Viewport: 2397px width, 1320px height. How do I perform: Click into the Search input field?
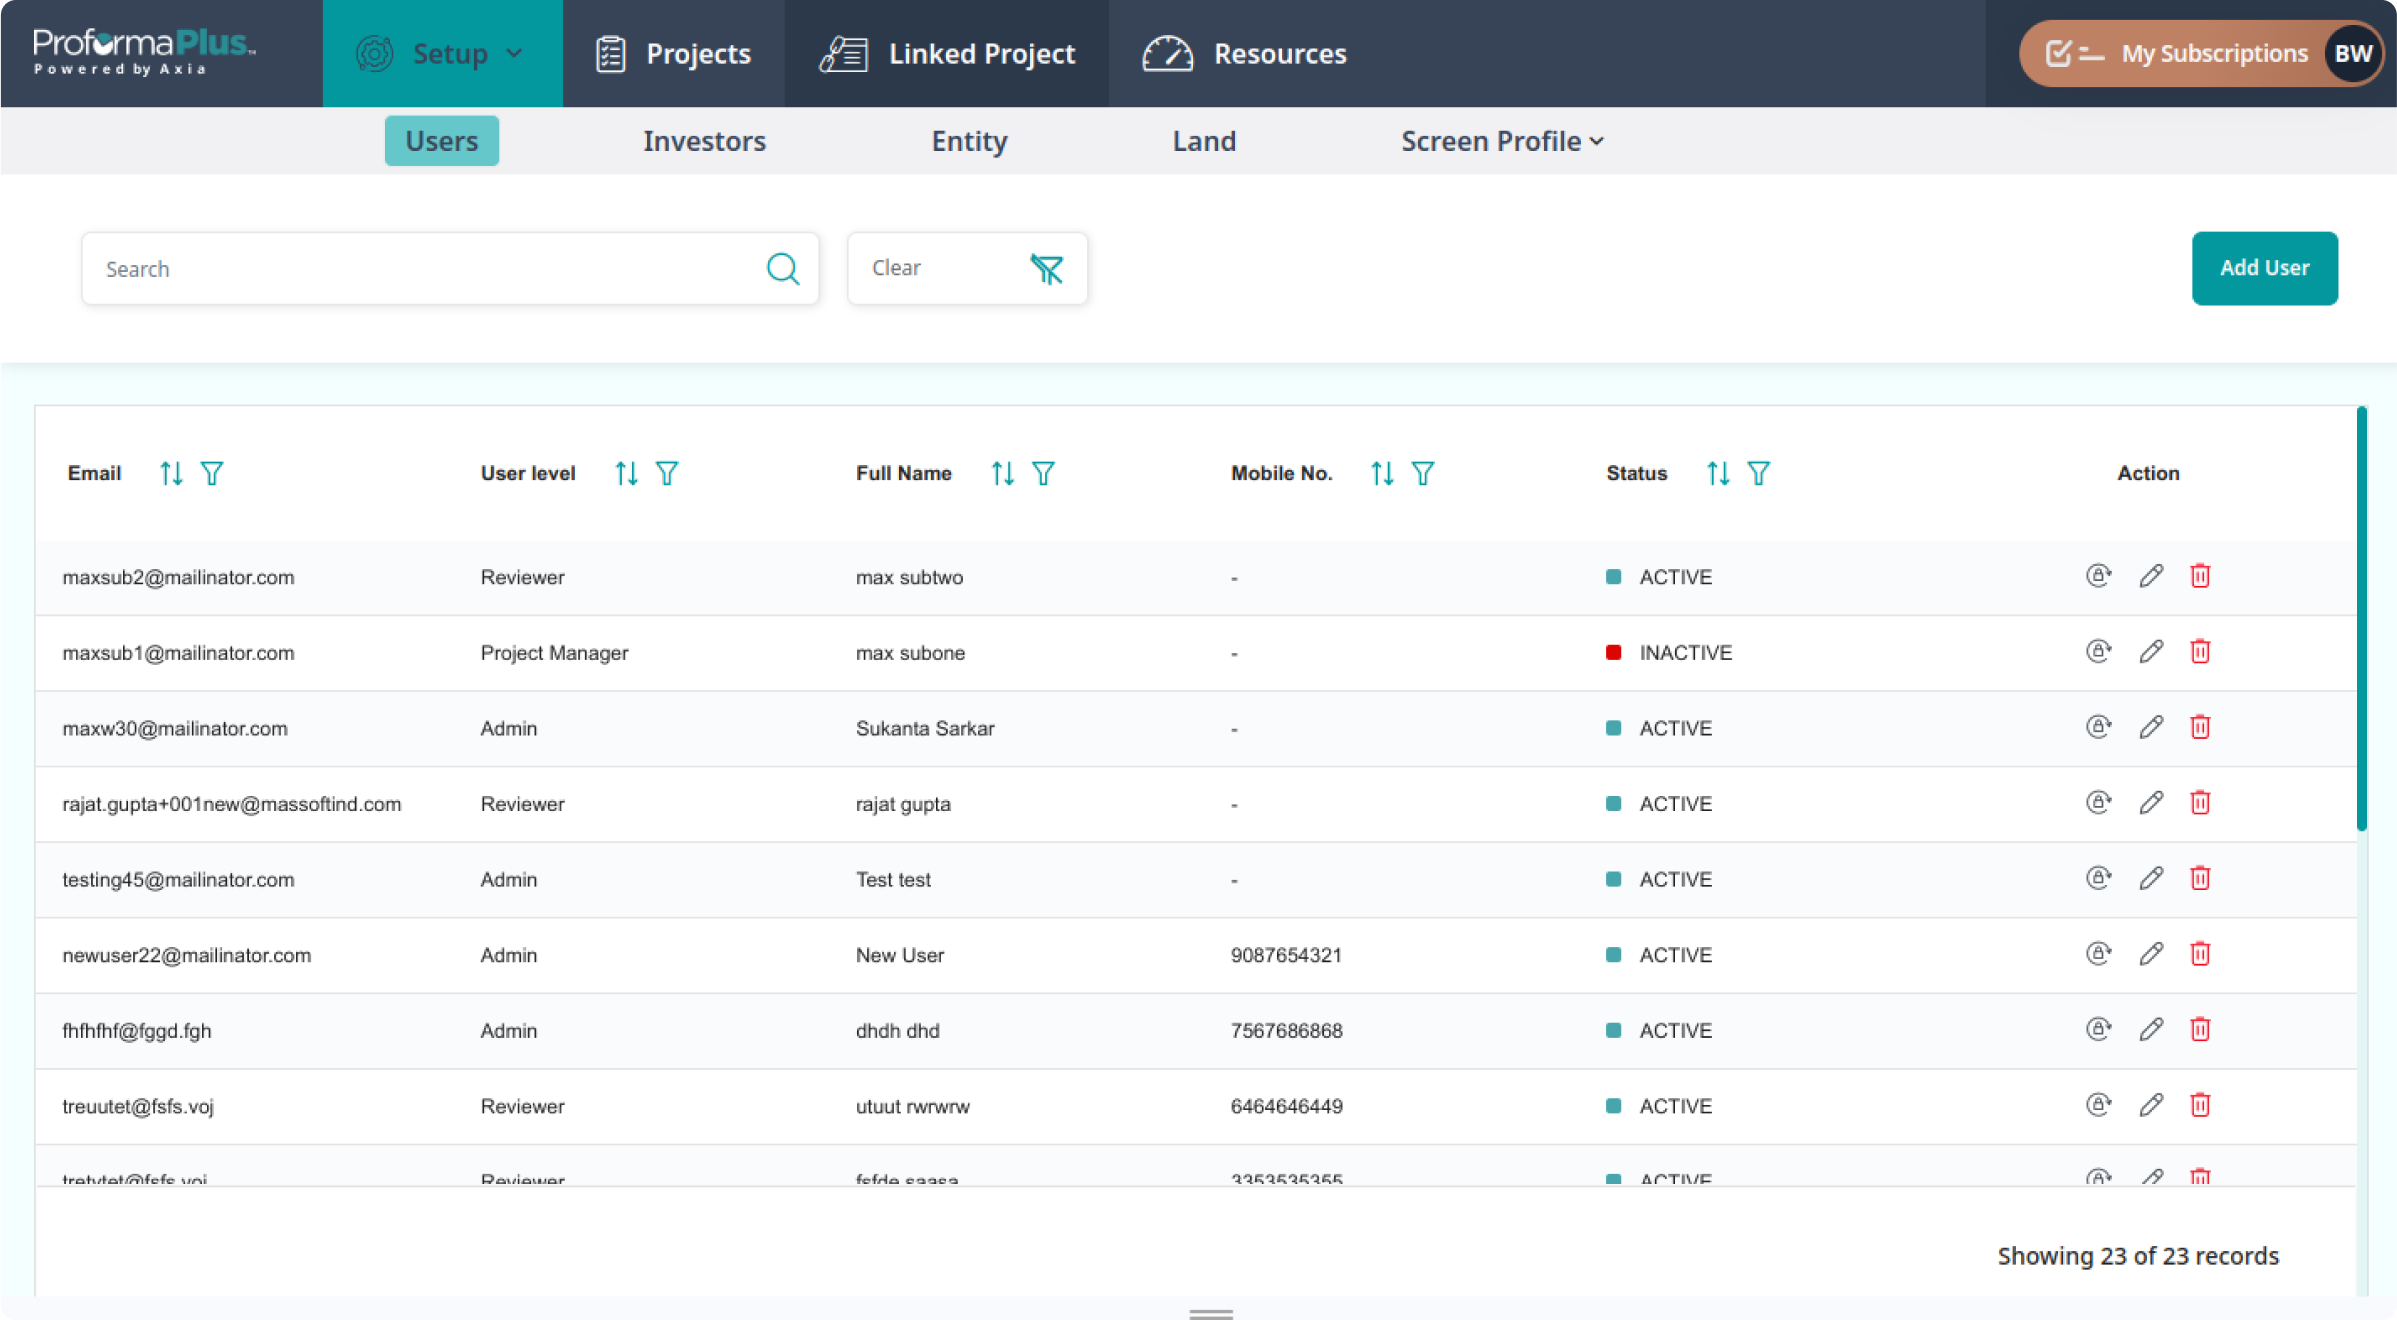click(x=420, y=268)
